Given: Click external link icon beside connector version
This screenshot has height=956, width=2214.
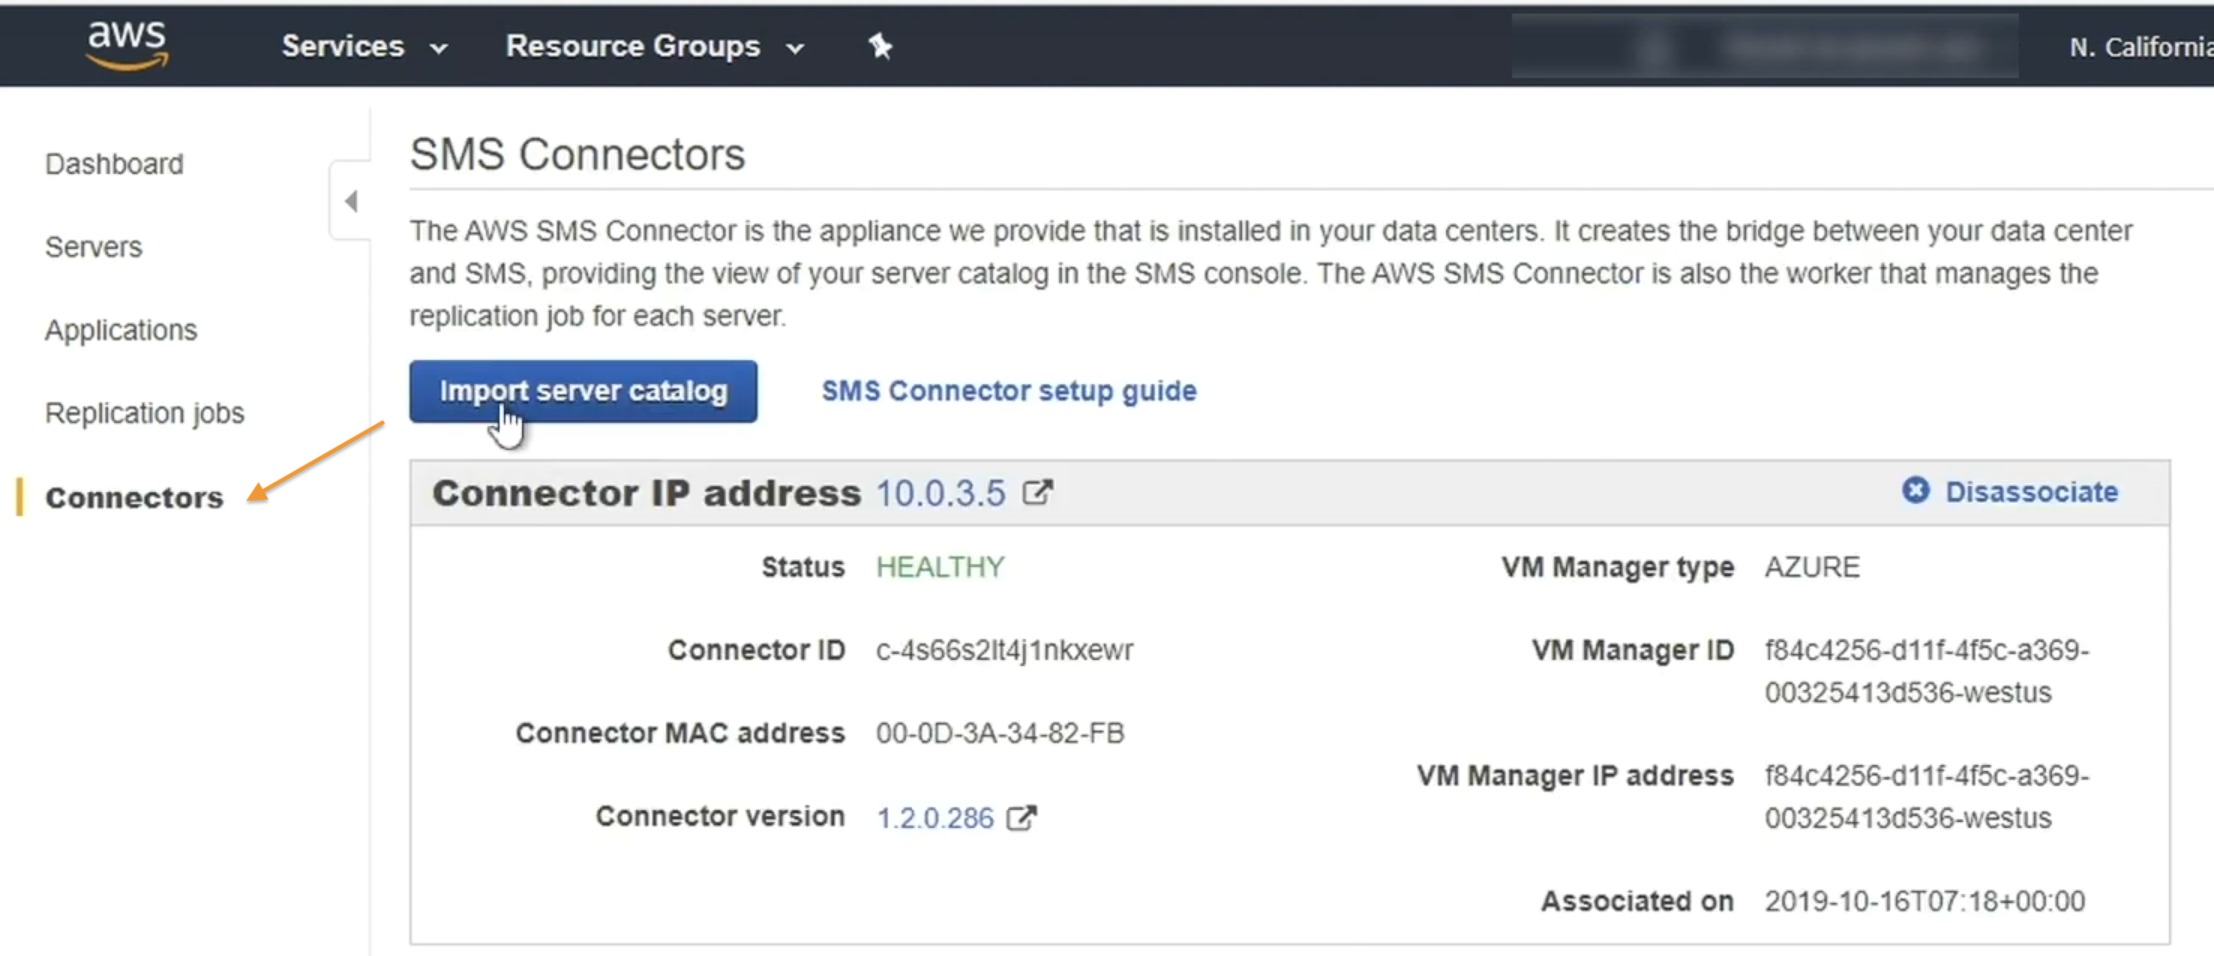Looking at the screenshot, I should pyautogui.click(x=1021, y=818).
